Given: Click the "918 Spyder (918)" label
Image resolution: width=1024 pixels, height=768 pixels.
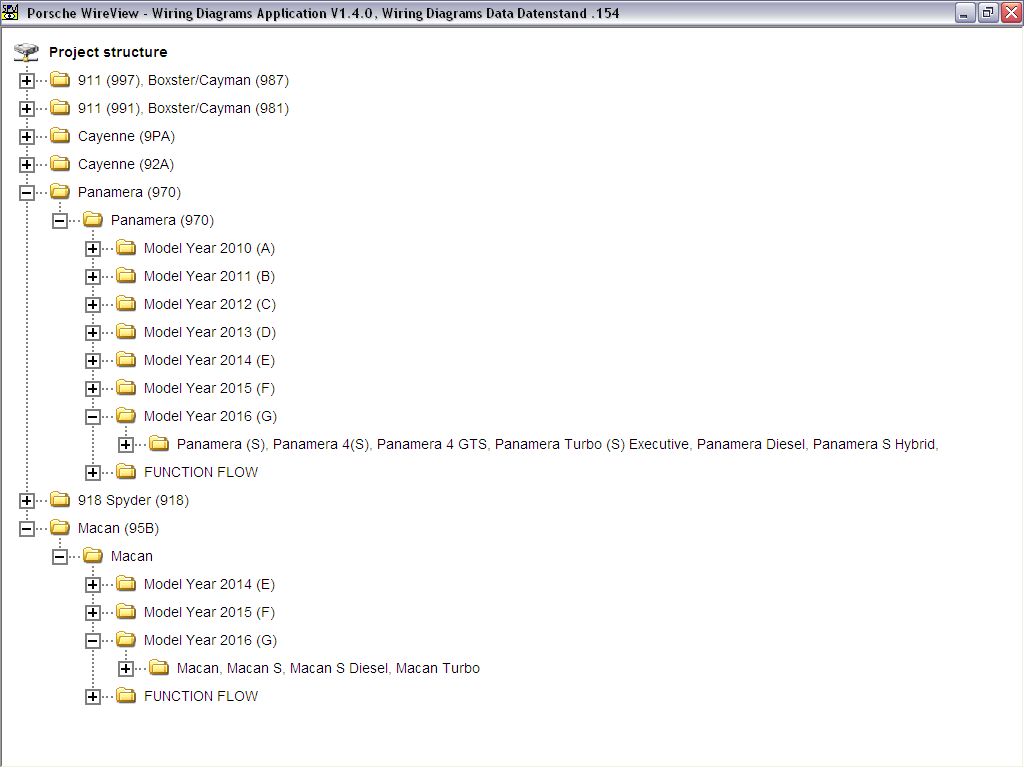Looking at the screenshot, I should (x=133, y=501).
